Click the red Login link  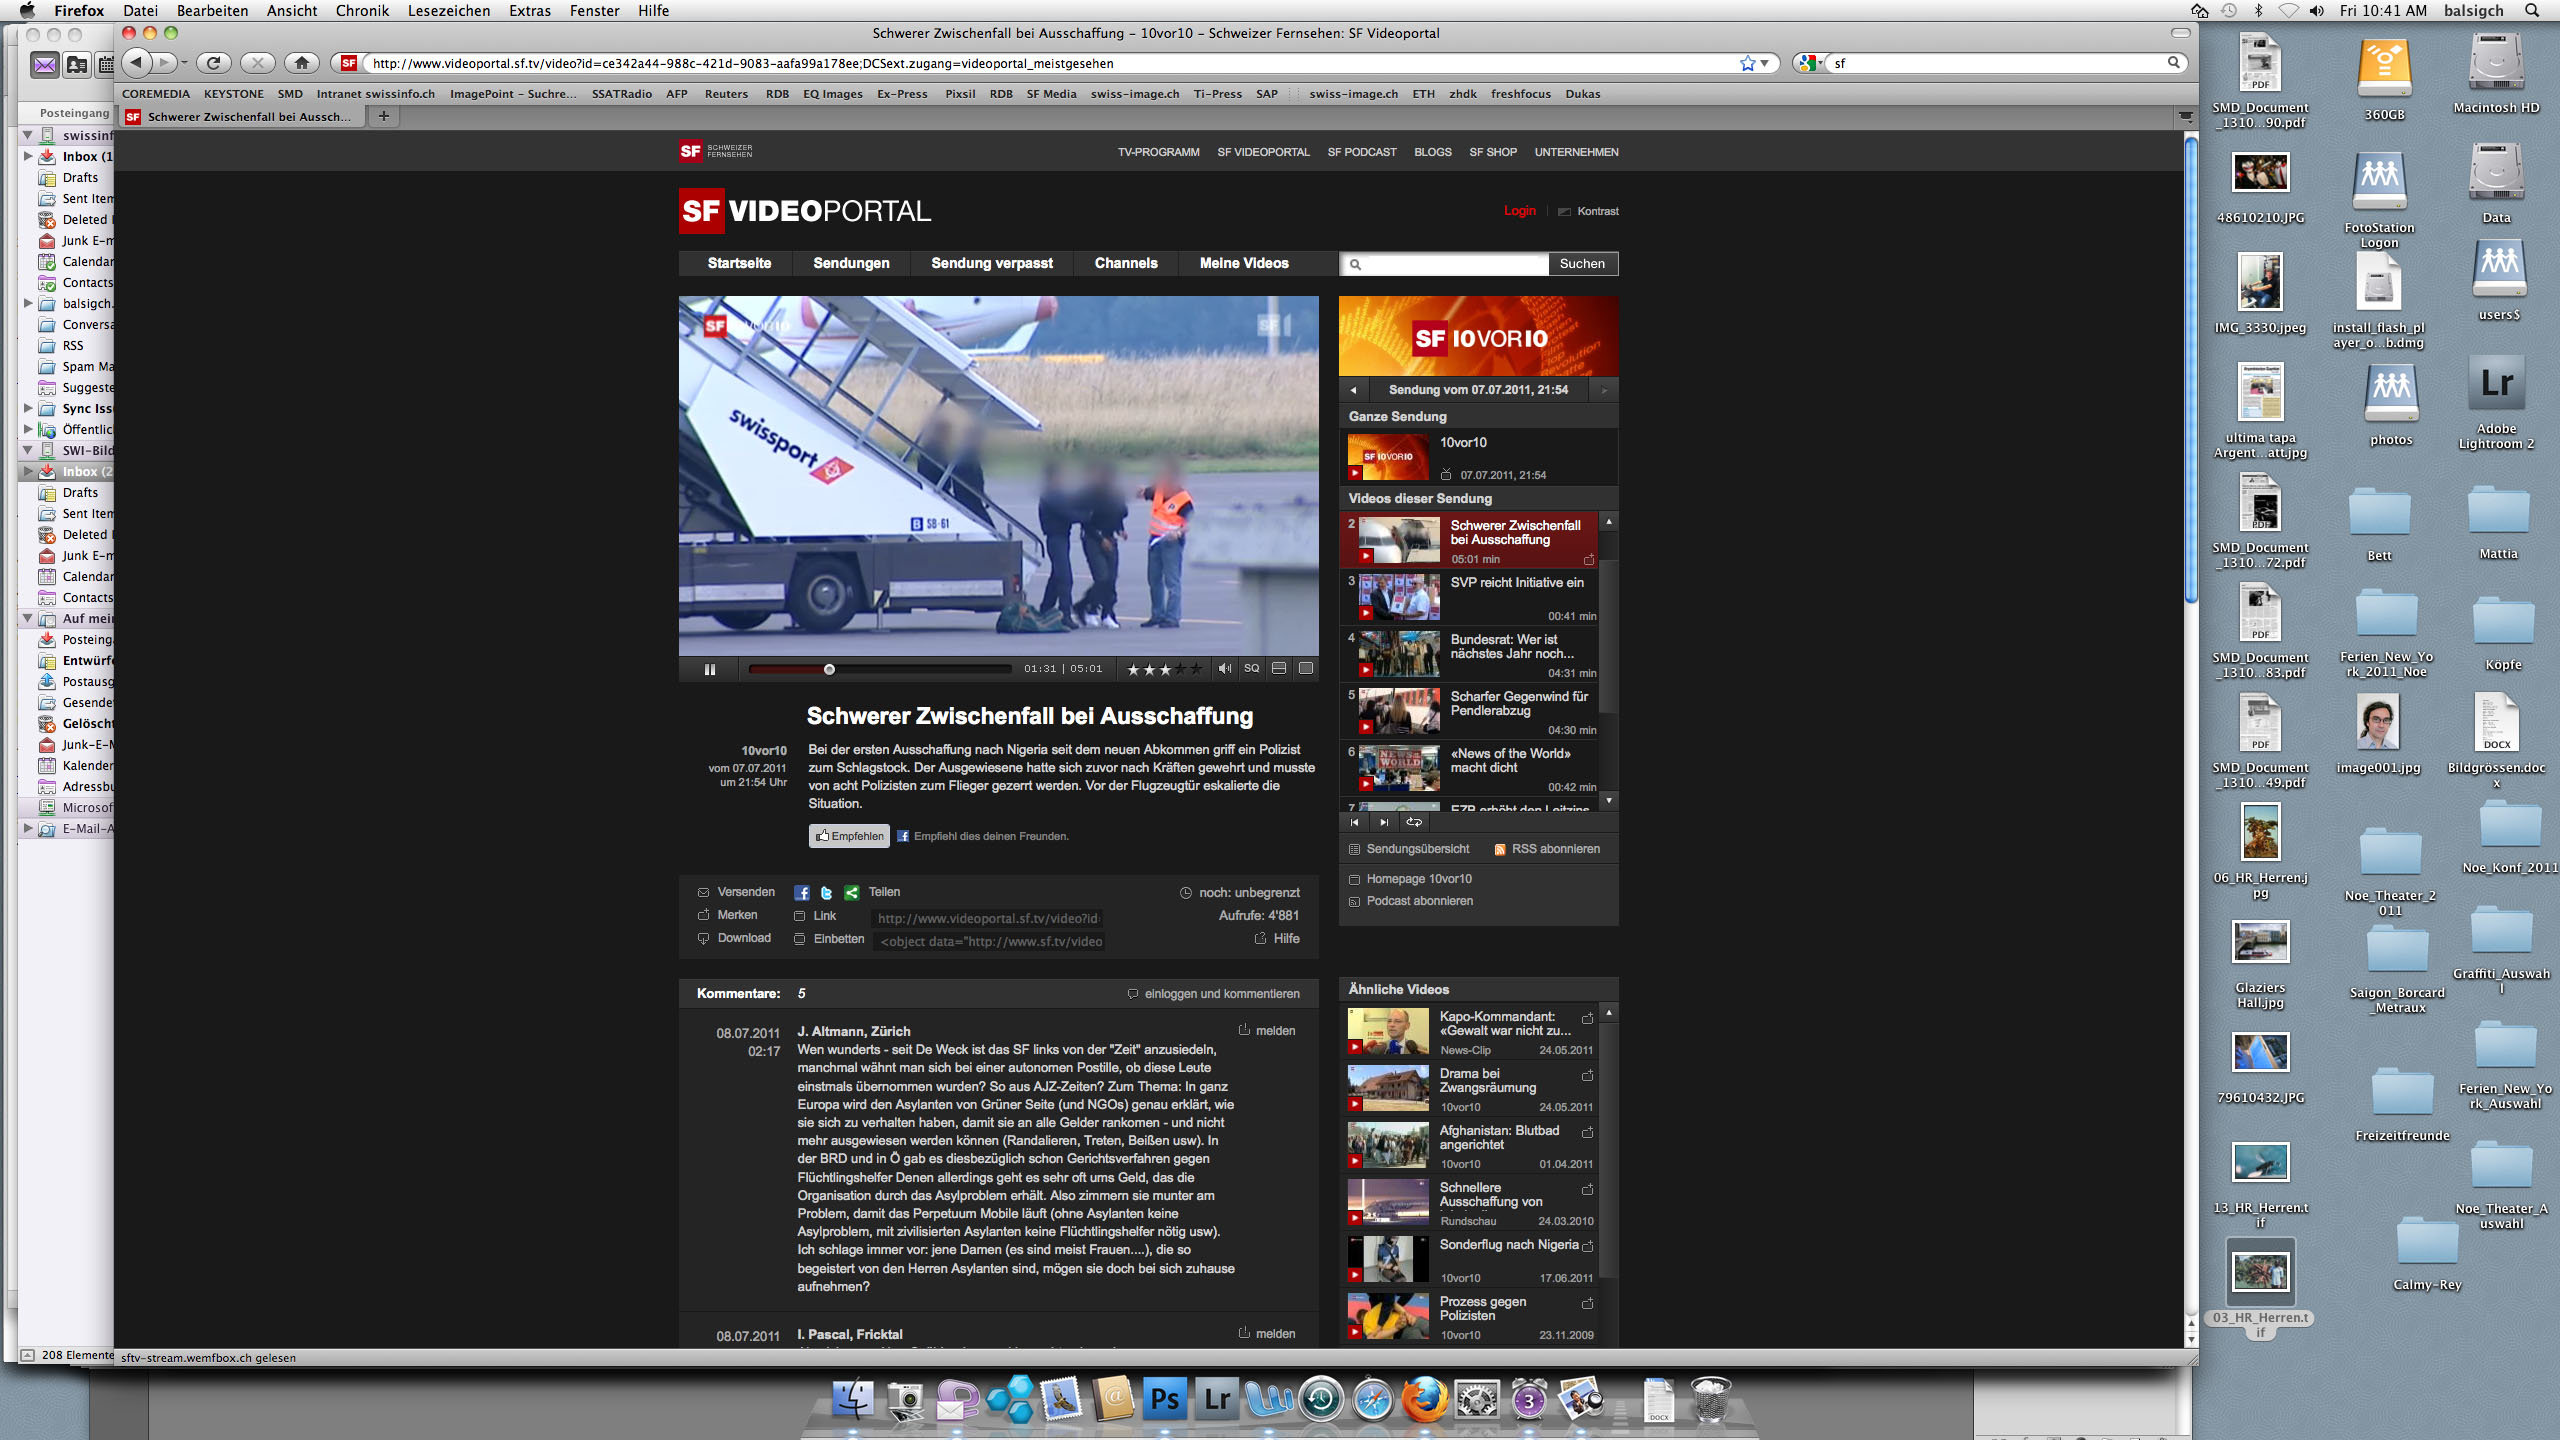click(1519, 211)
